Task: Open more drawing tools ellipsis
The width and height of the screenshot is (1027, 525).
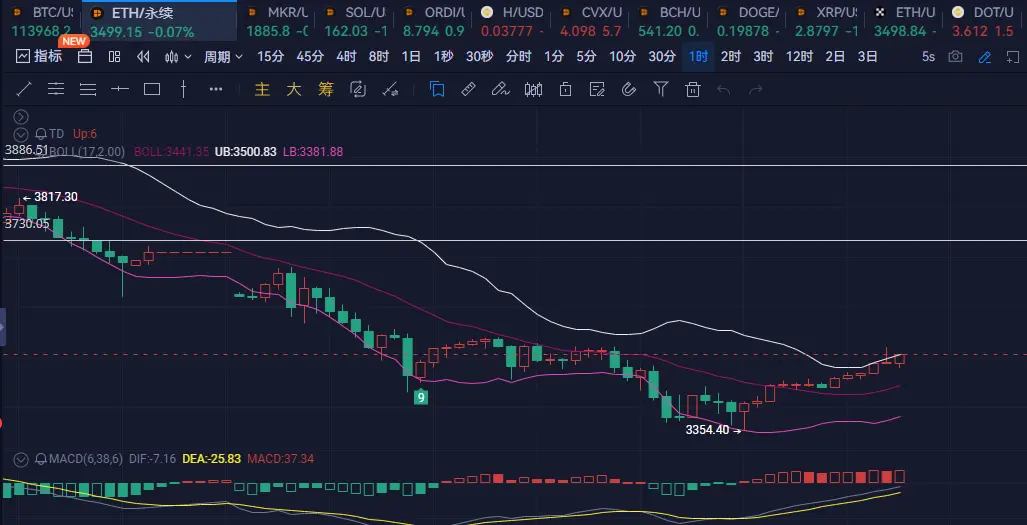Action: [x=215, y=89]
